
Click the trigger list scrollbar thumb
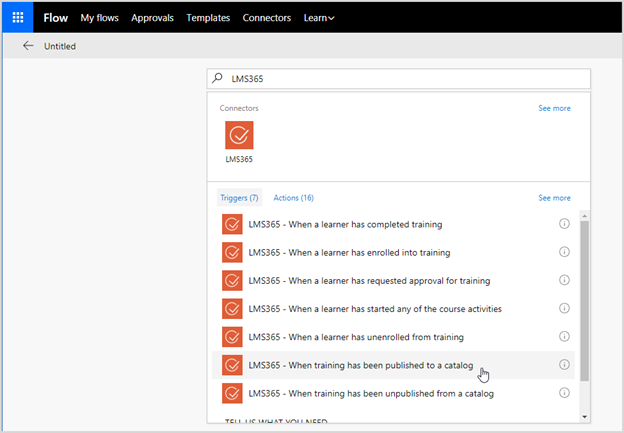584,301
